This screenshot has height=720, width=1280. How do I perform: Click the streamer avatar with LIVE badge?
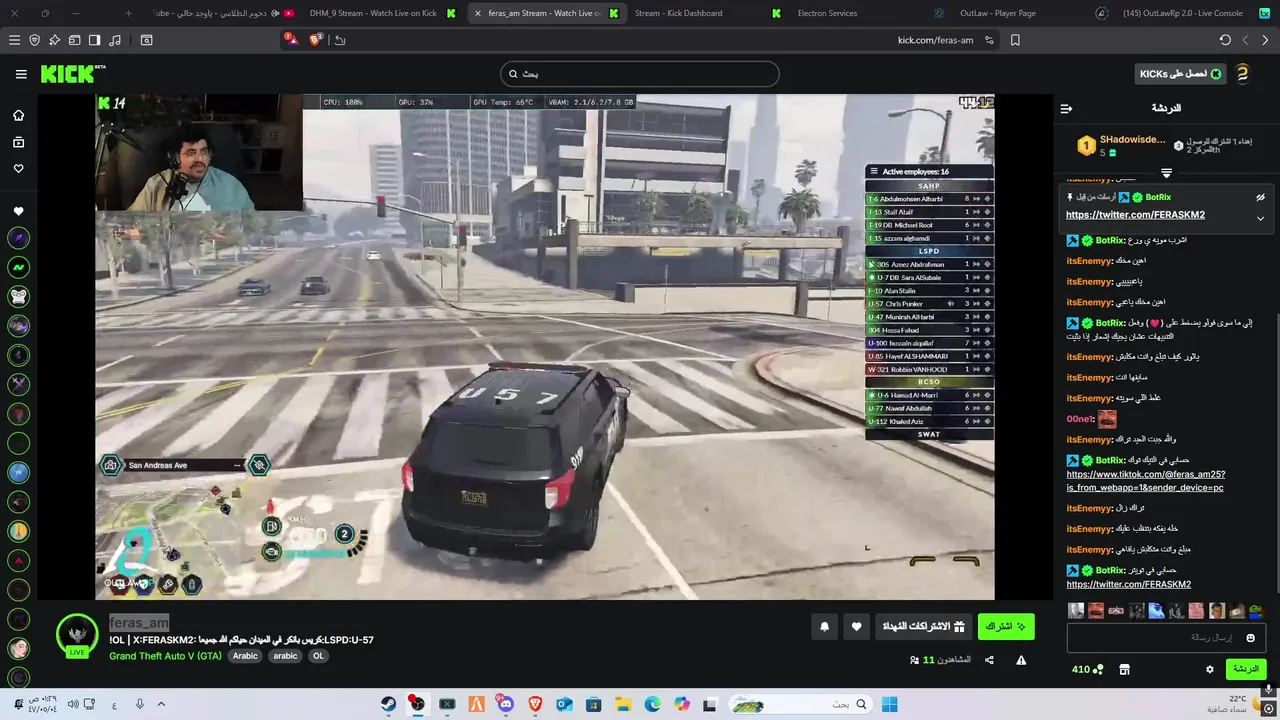[x=77, y=635]
